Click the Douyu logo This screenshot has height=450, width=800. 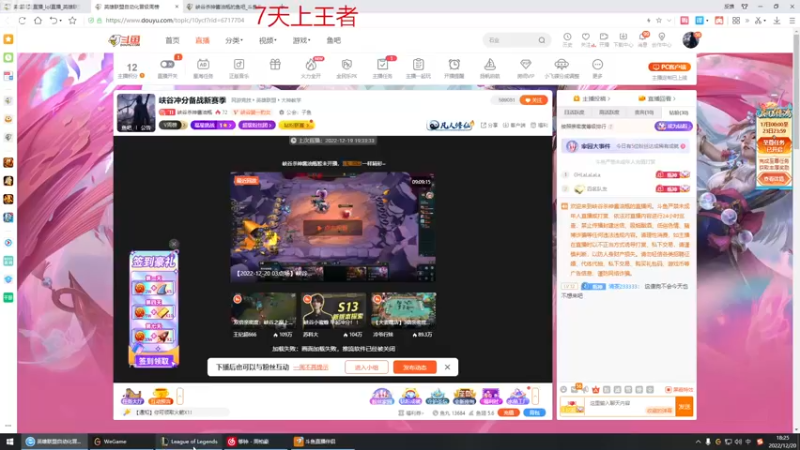[x=124, y=40]
